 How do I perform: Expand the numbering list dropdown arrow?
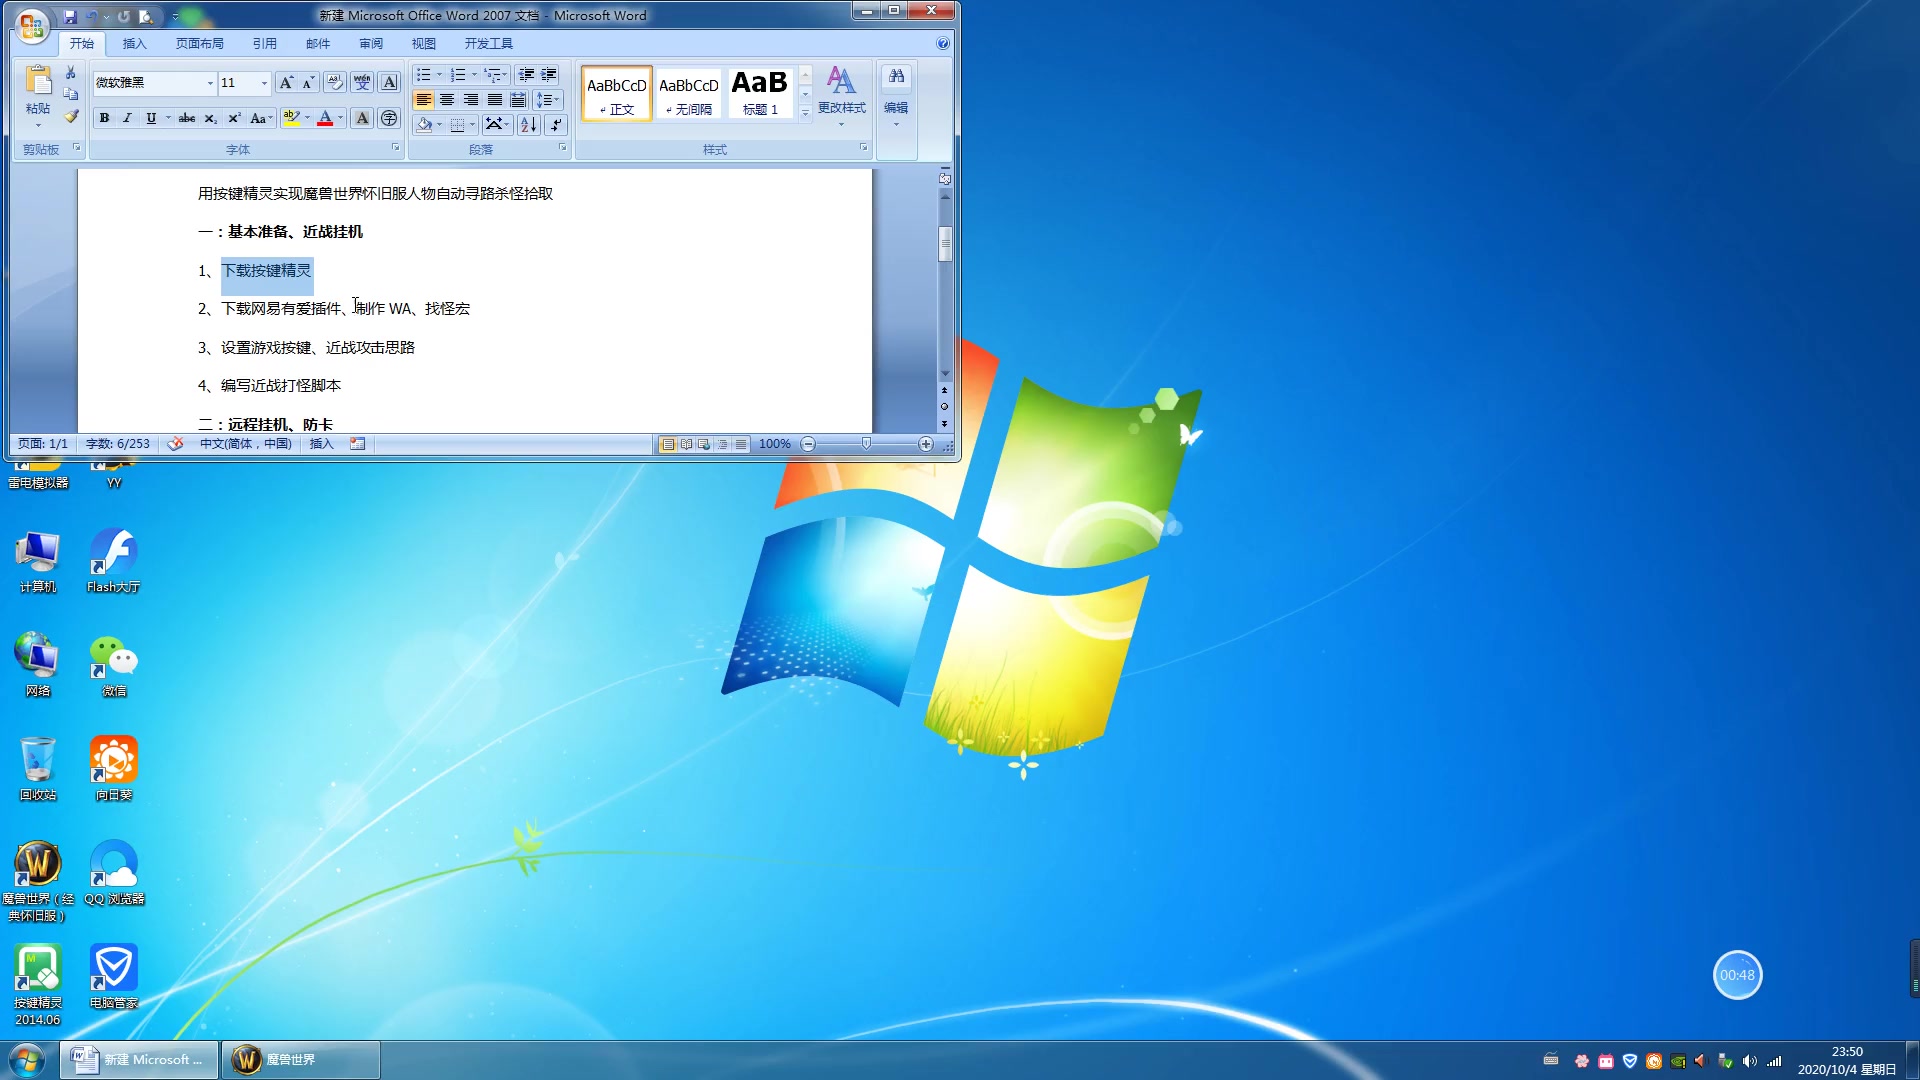474,75
